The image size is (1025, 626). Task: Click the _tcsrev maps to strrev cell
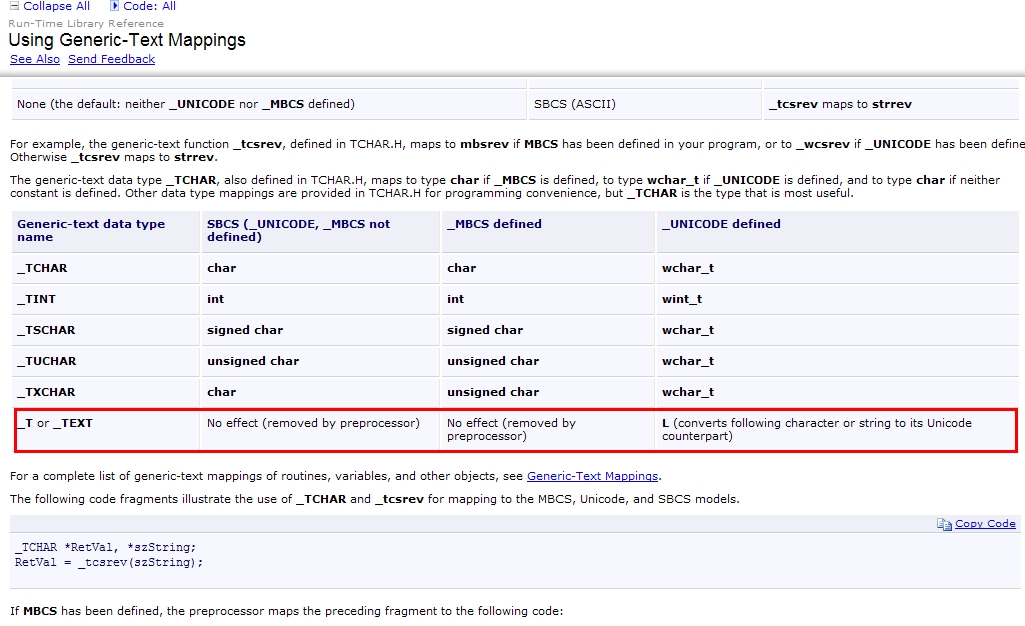[x=890, y=104]
